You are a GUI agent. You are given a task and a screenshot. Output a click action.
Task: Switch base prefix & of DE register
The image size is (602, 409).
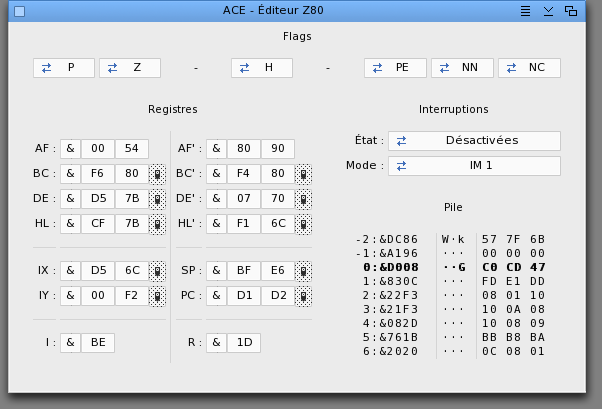(x=70, y=199)
